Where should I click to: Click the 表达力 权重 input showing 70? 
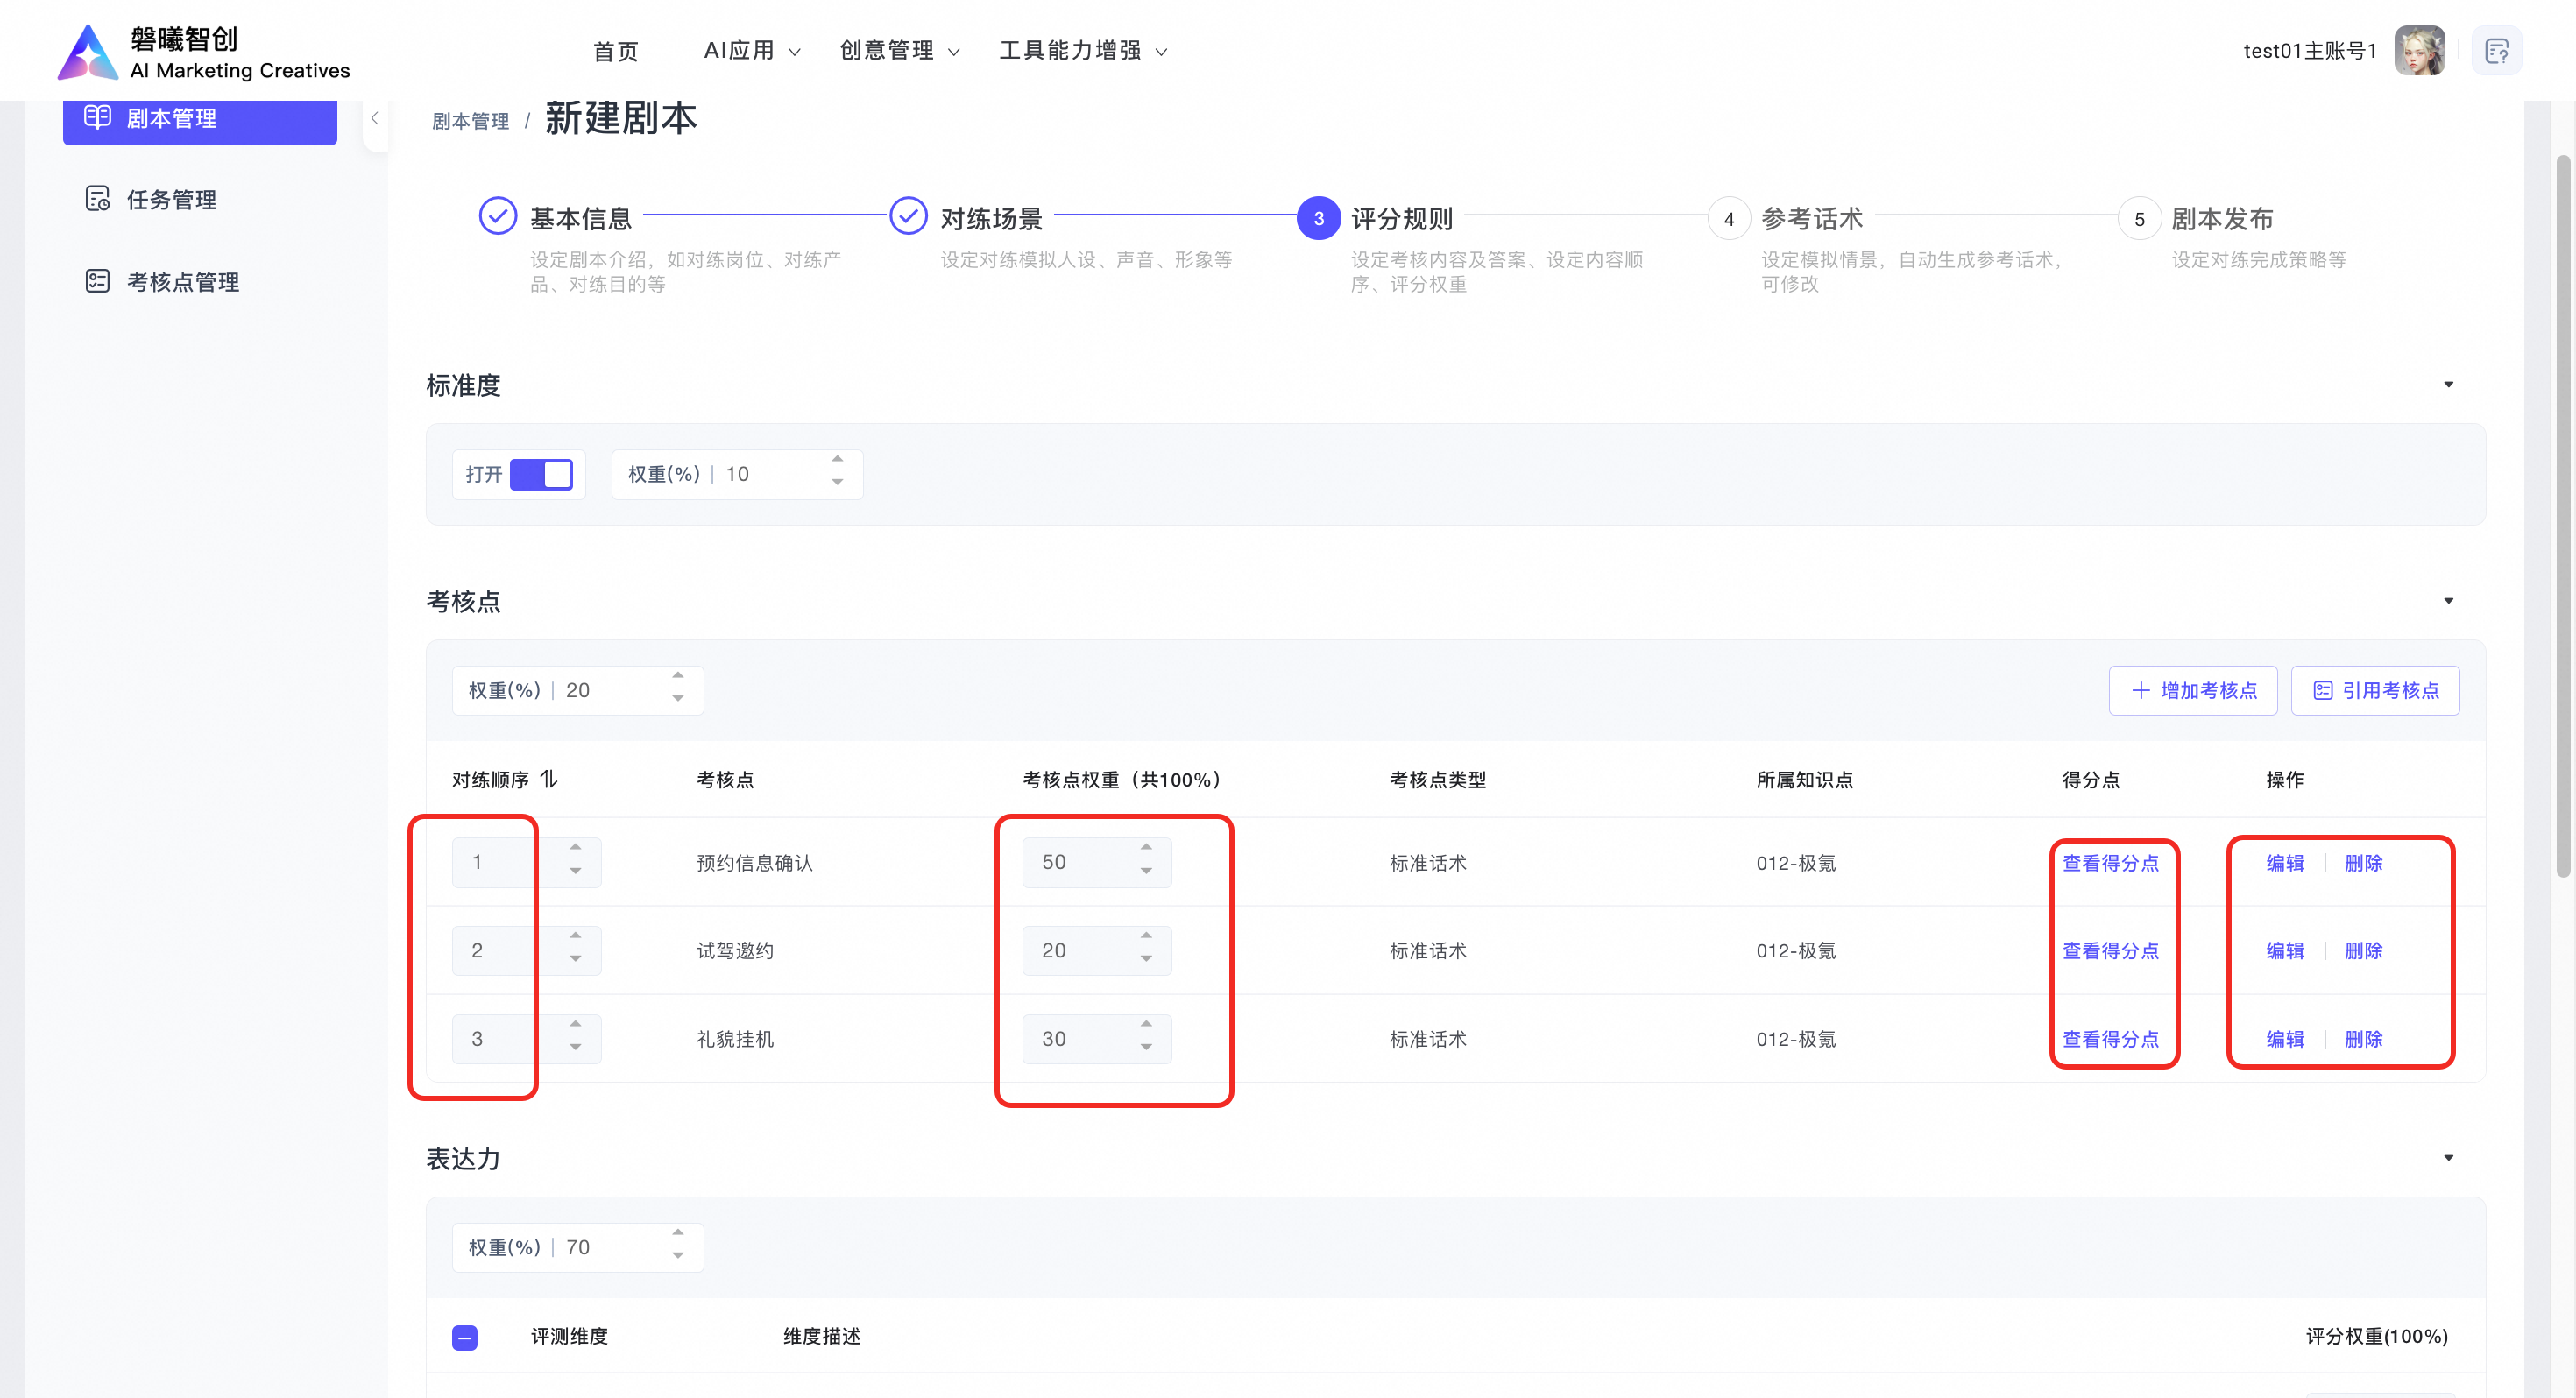click(x=577, y=1247)
